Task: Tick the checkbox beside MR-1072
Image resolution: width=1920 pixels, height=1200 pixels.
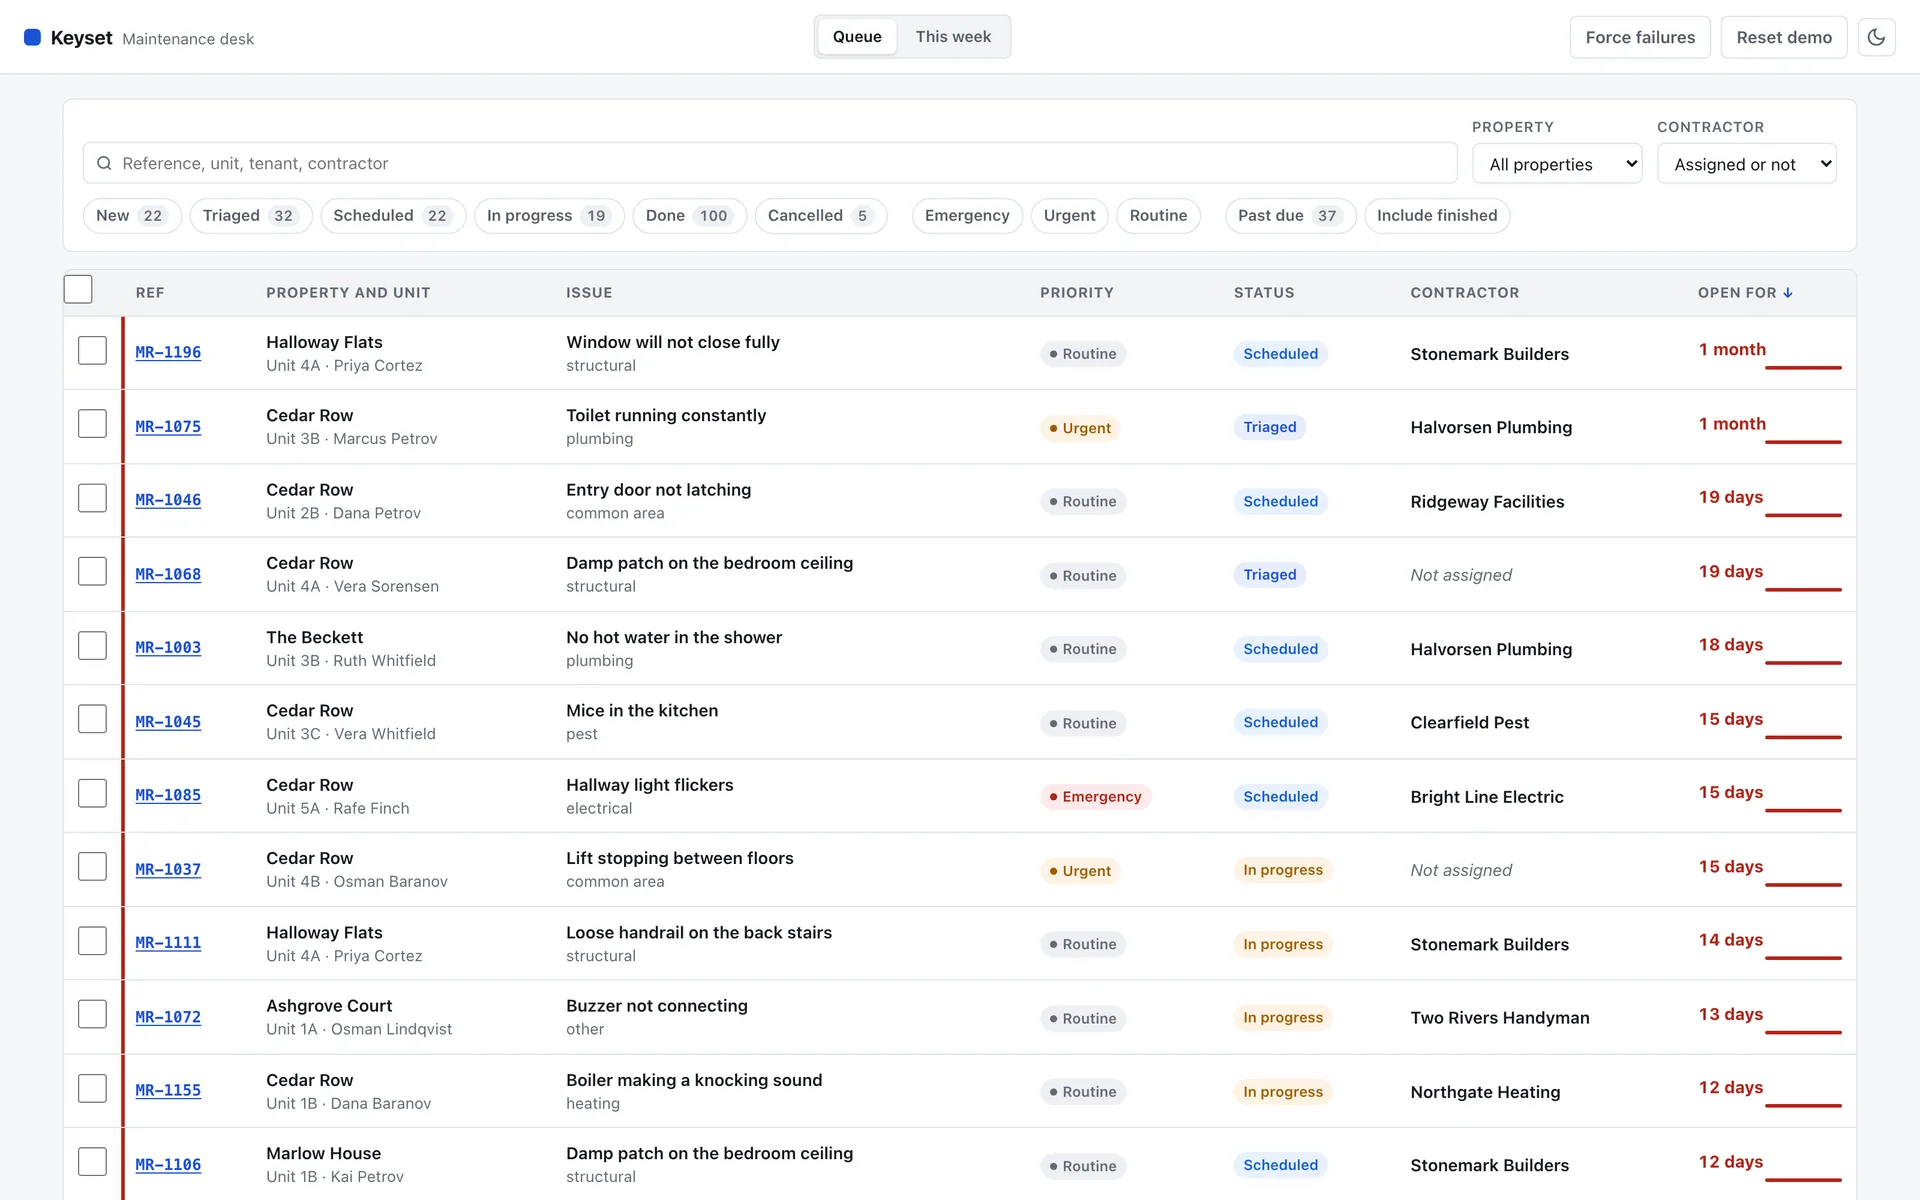Action: point(92,1014)
